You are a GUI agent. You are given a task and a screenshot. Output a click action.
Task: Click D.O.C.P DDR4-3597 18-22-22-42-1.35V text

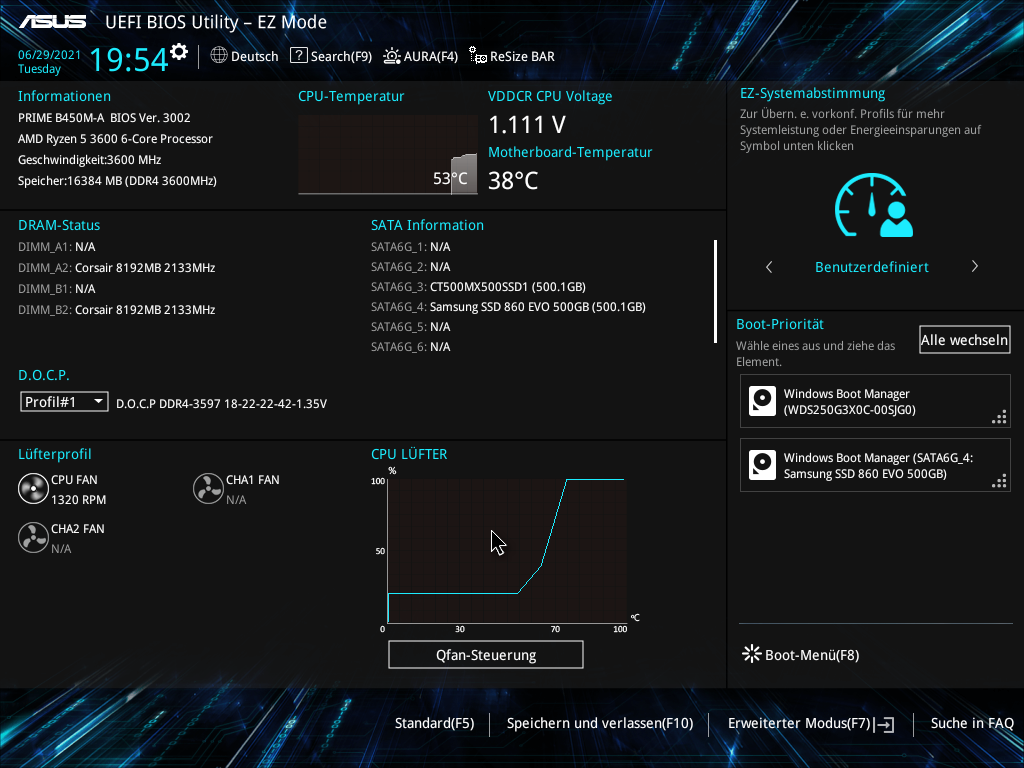pyautogui.click(x=221, y=404)
